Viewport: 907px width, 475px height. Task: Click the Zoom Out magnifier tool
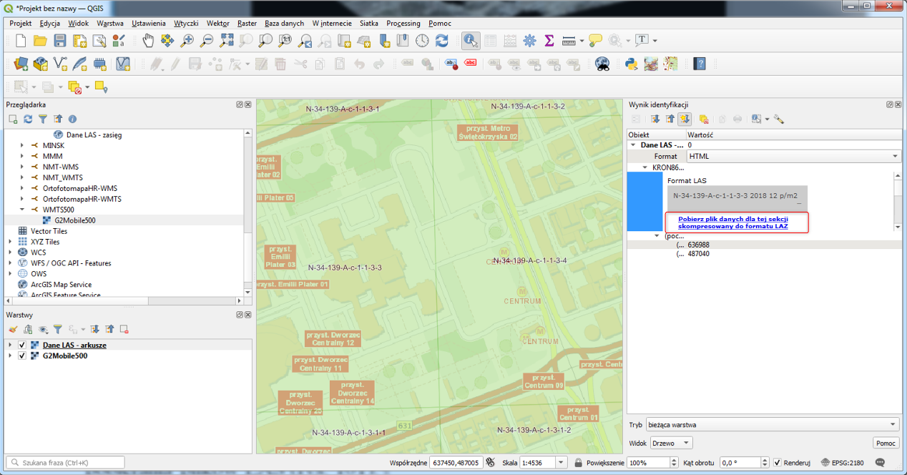tap(206, 40)
